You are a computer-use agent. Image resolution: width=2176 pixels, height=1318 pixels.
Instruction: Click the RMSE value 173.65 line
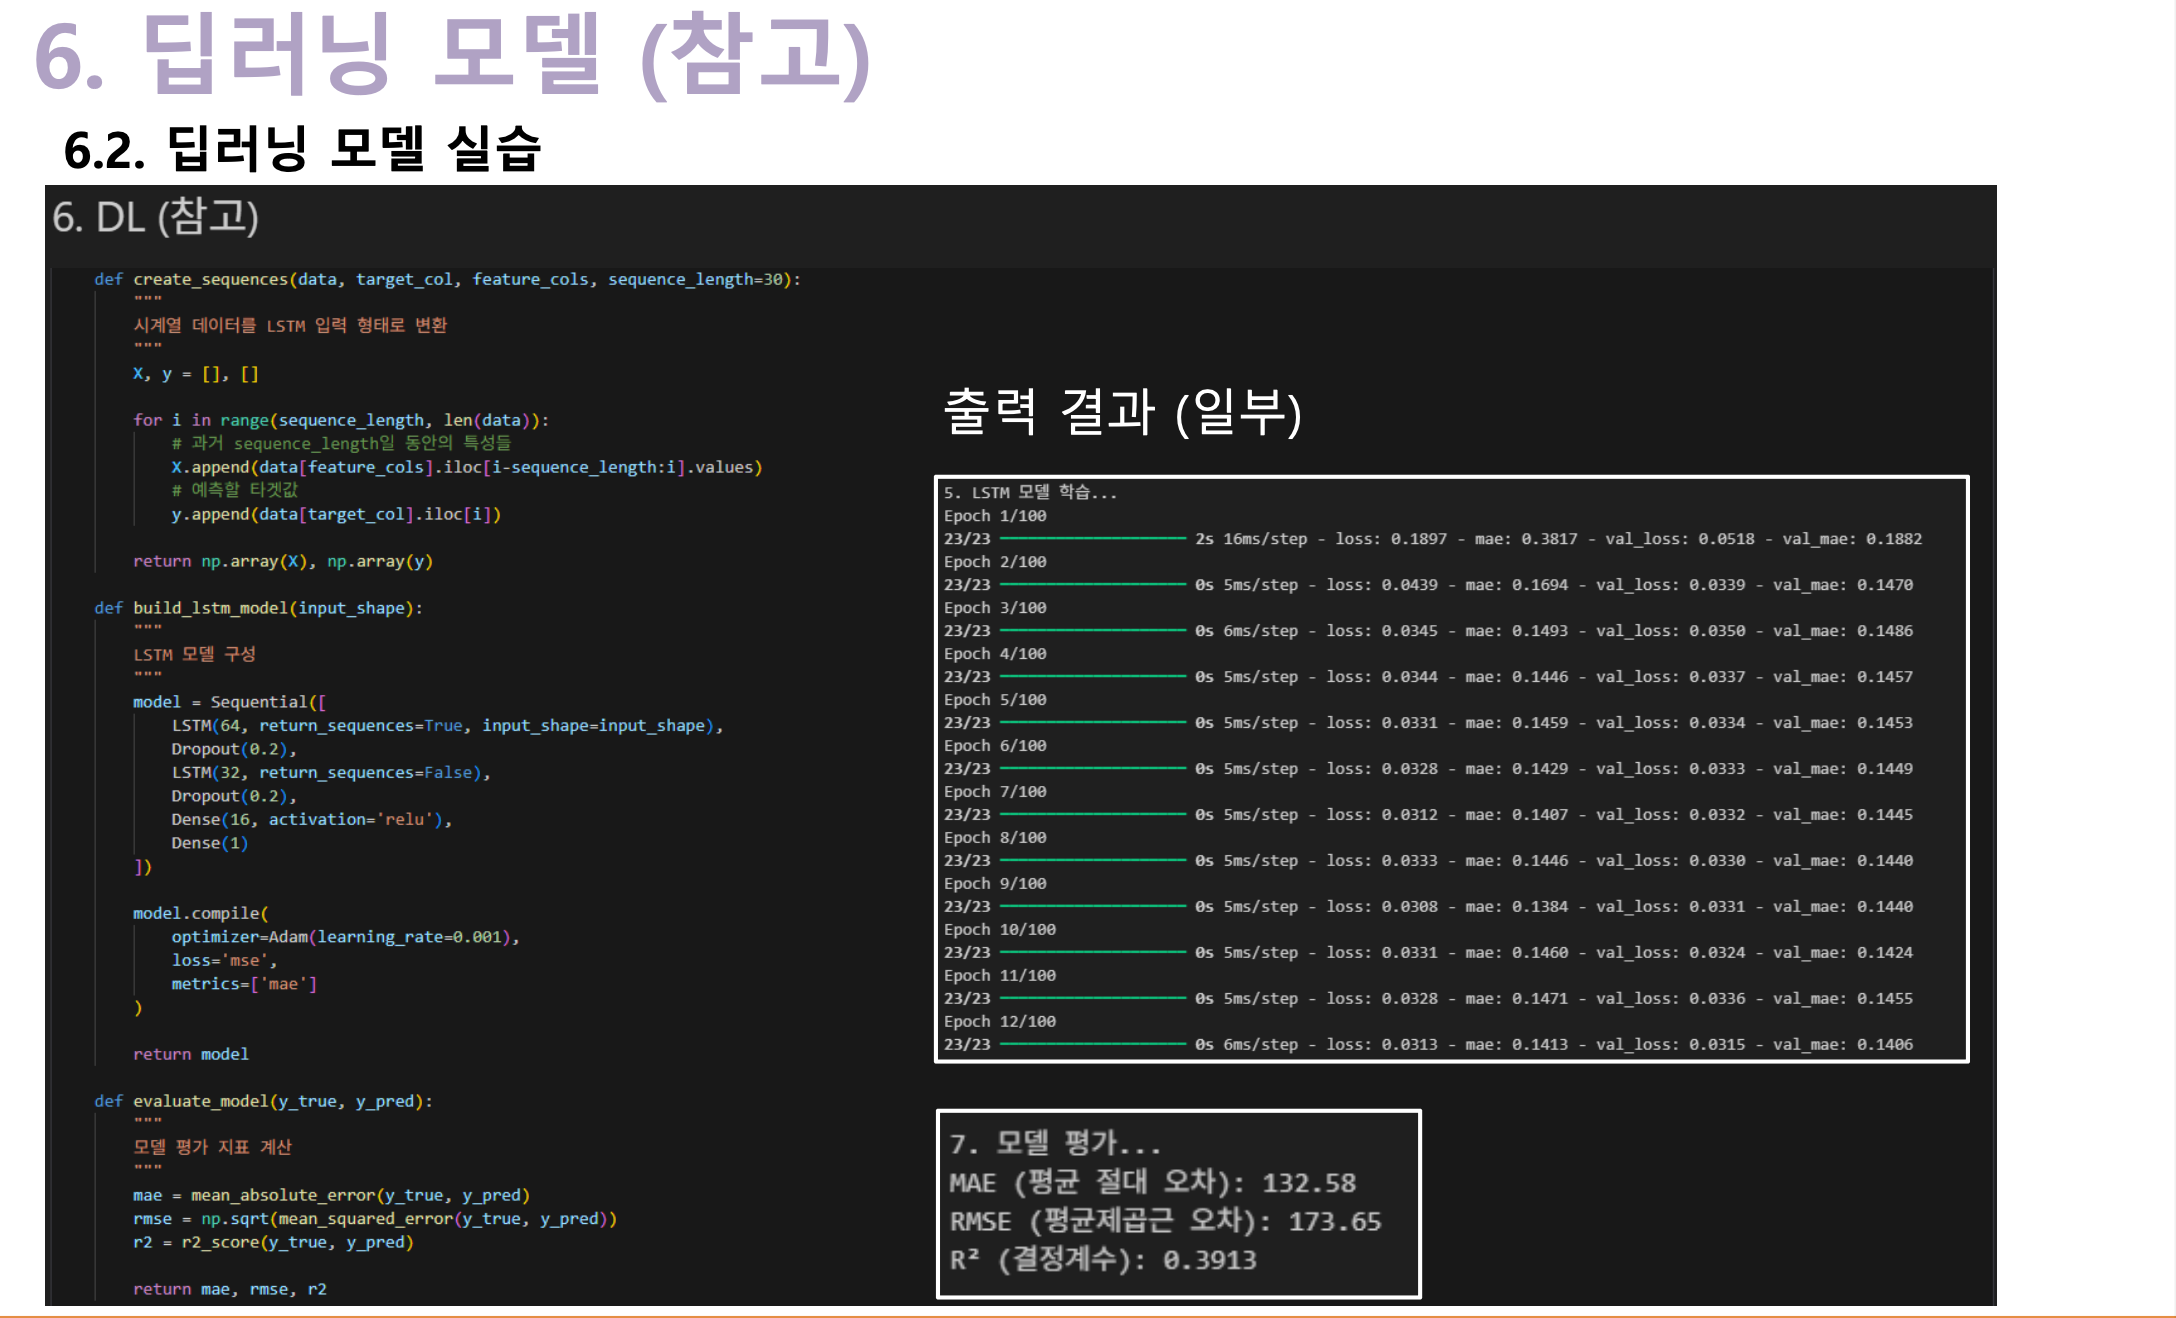[x=1165, y=1222]
